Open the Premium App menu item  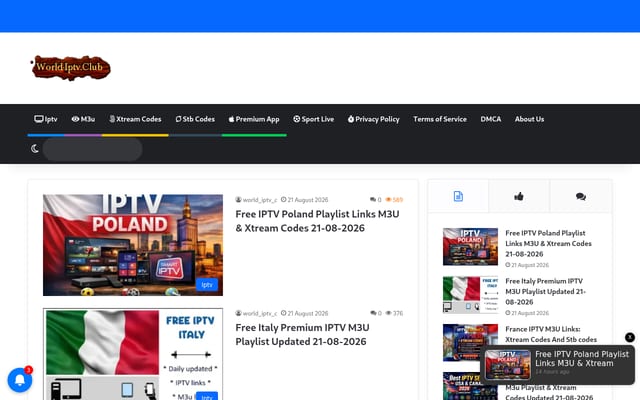[254, 119]
